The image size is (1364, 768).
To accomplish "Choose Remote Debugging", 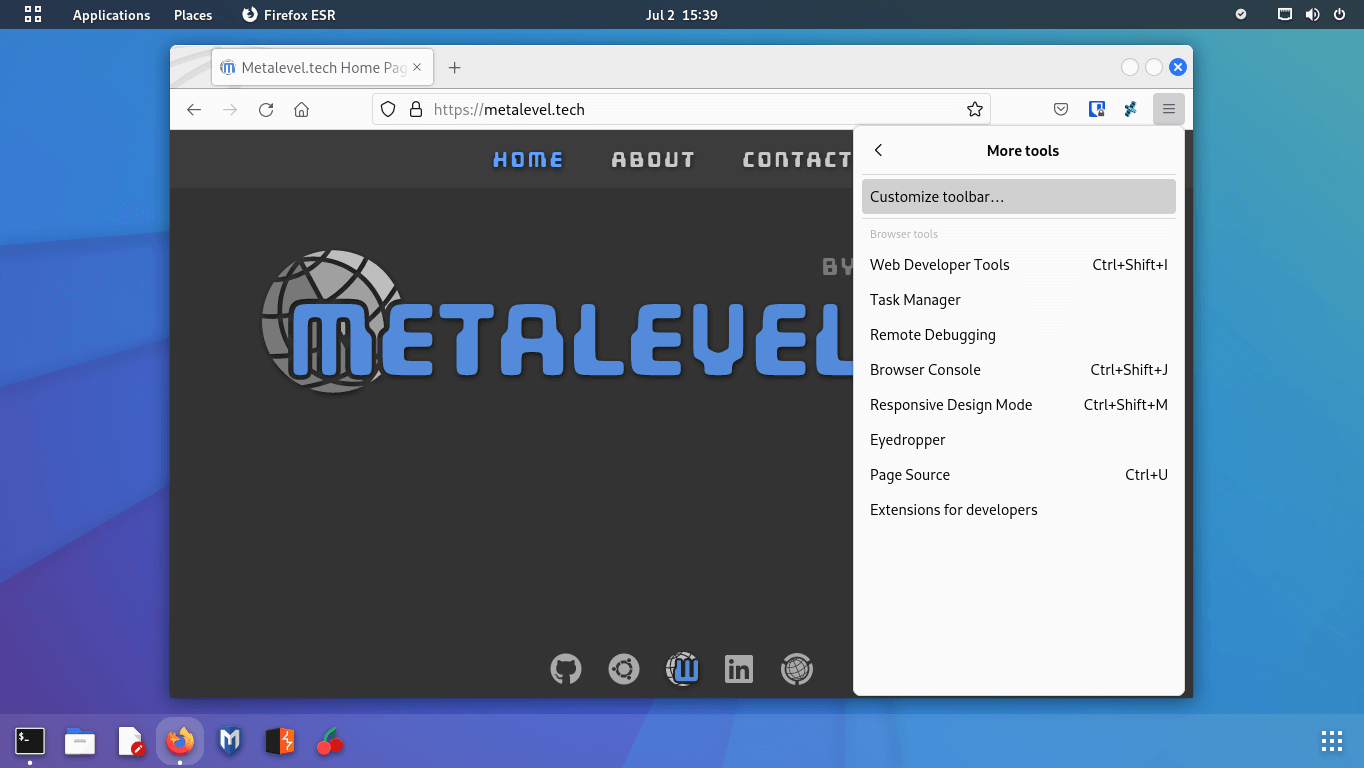I will coord(1019,335).
